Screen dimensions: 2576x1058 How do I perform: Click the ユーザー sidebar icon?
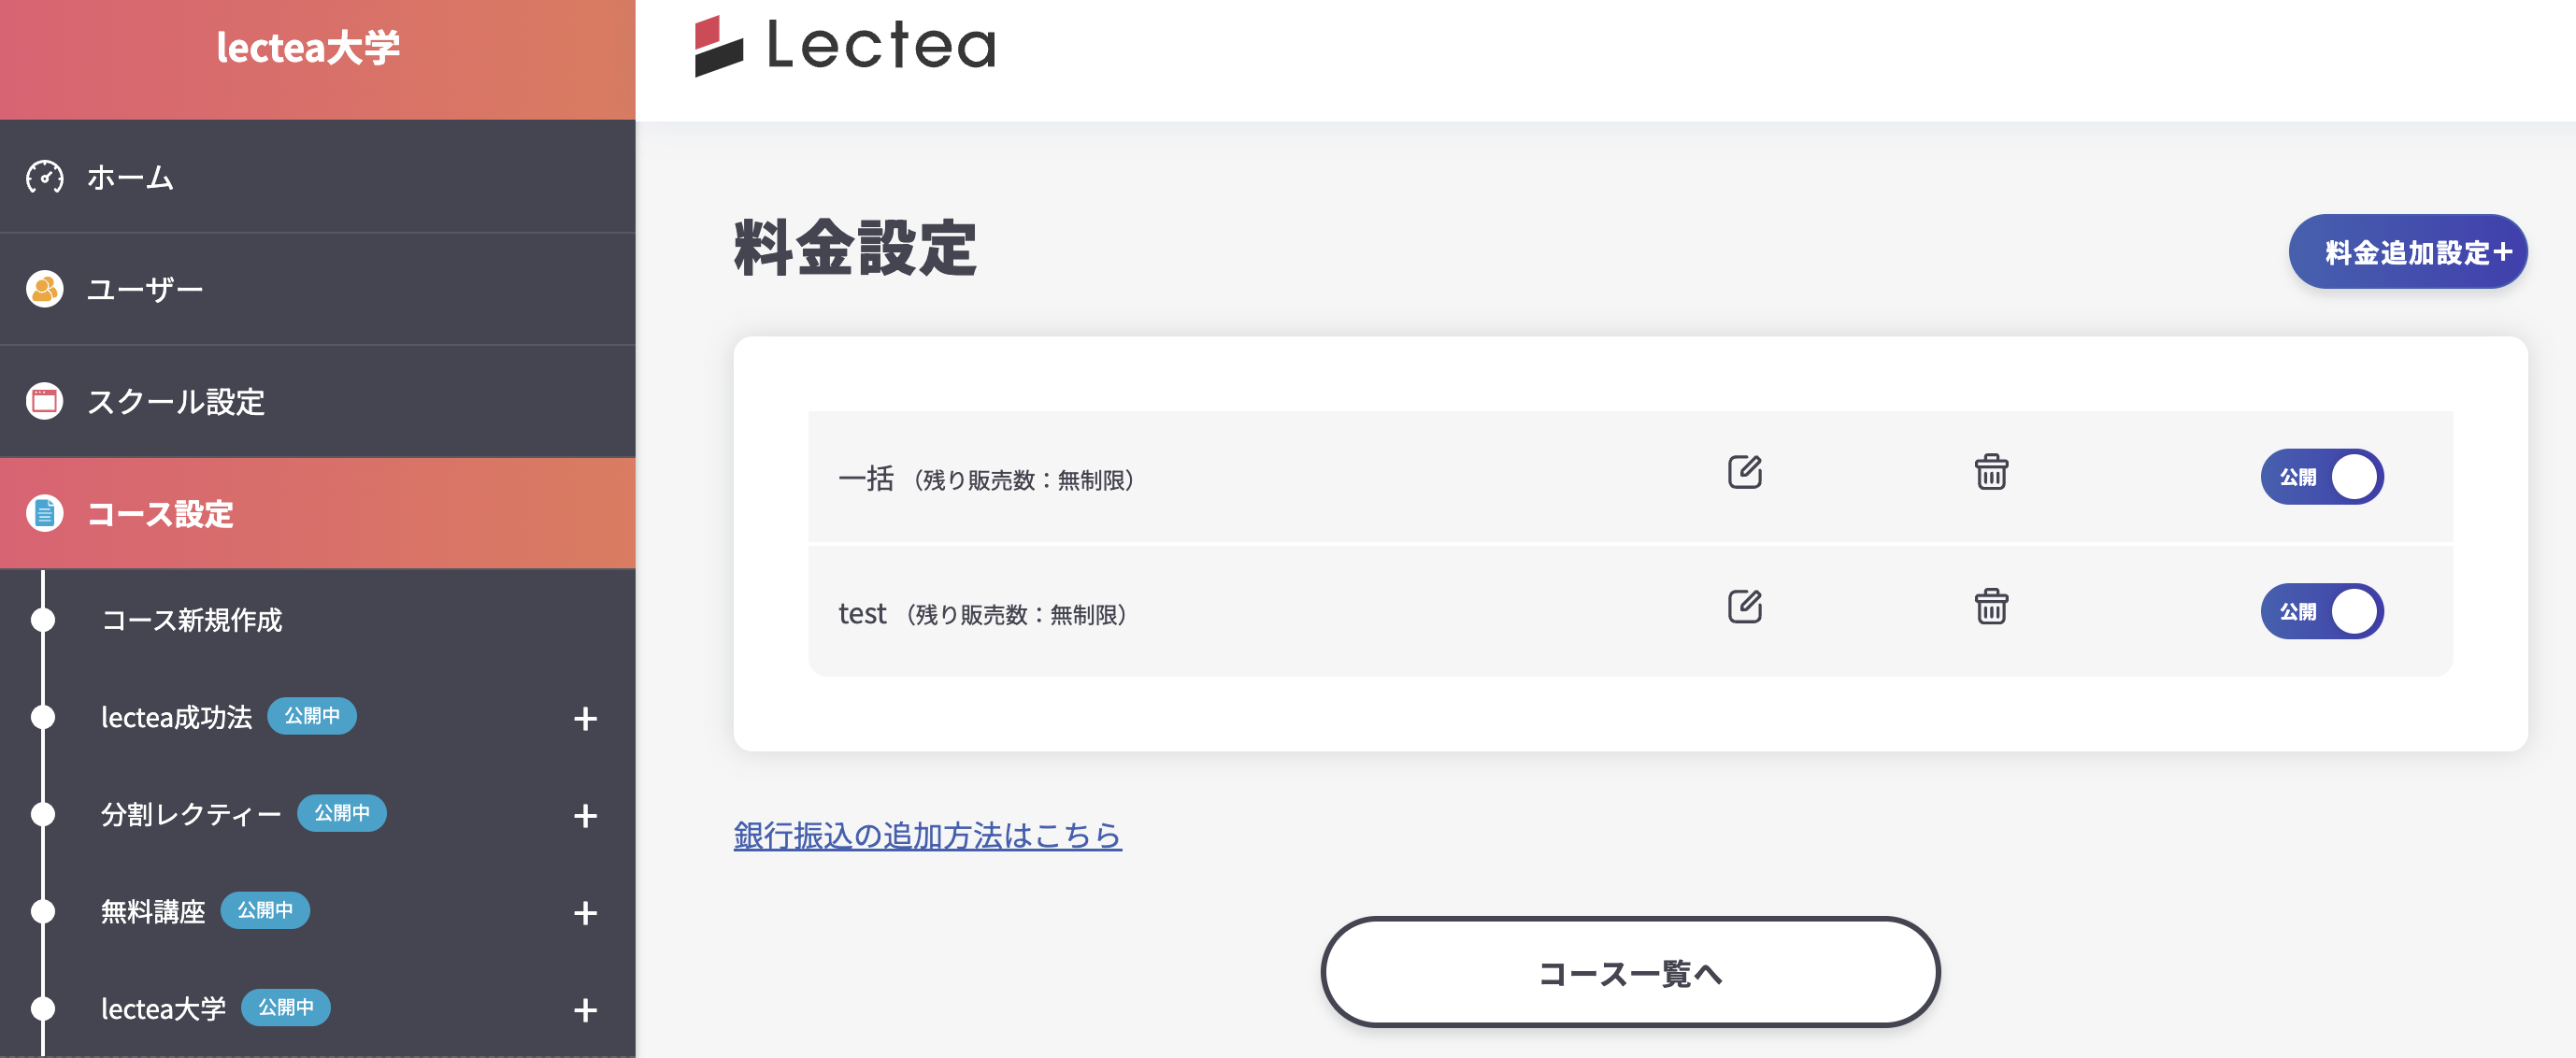pos(44,289)
